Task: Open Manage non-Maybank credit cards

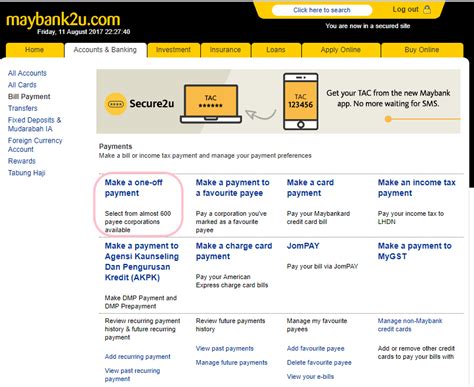Action: 410,325
